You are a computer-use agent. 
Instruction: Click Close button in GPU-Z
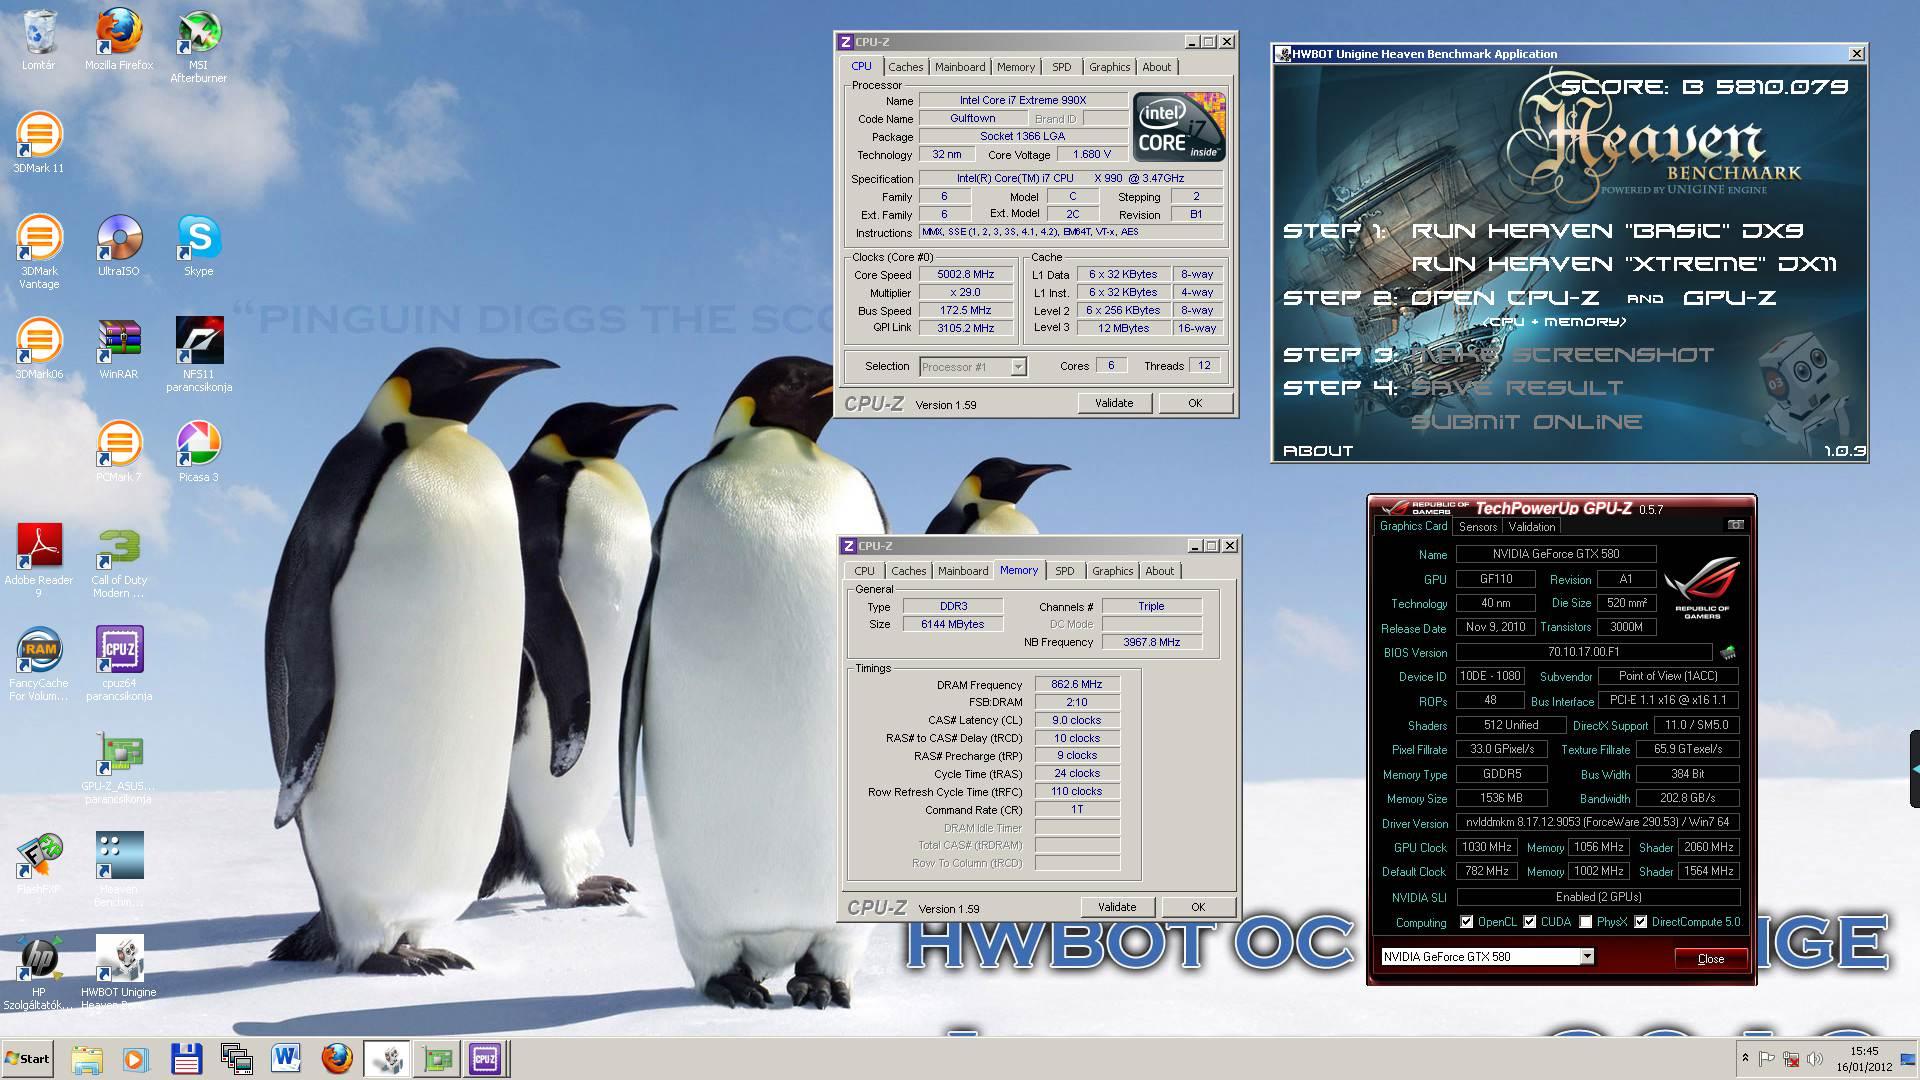click(x=1711, y=959)
